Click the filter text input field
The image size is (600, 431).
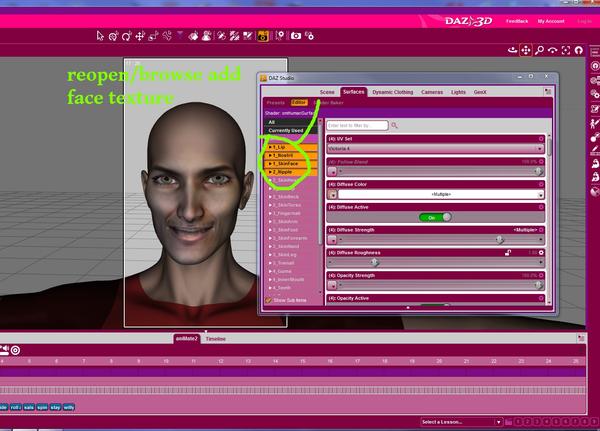click(357, 126)
